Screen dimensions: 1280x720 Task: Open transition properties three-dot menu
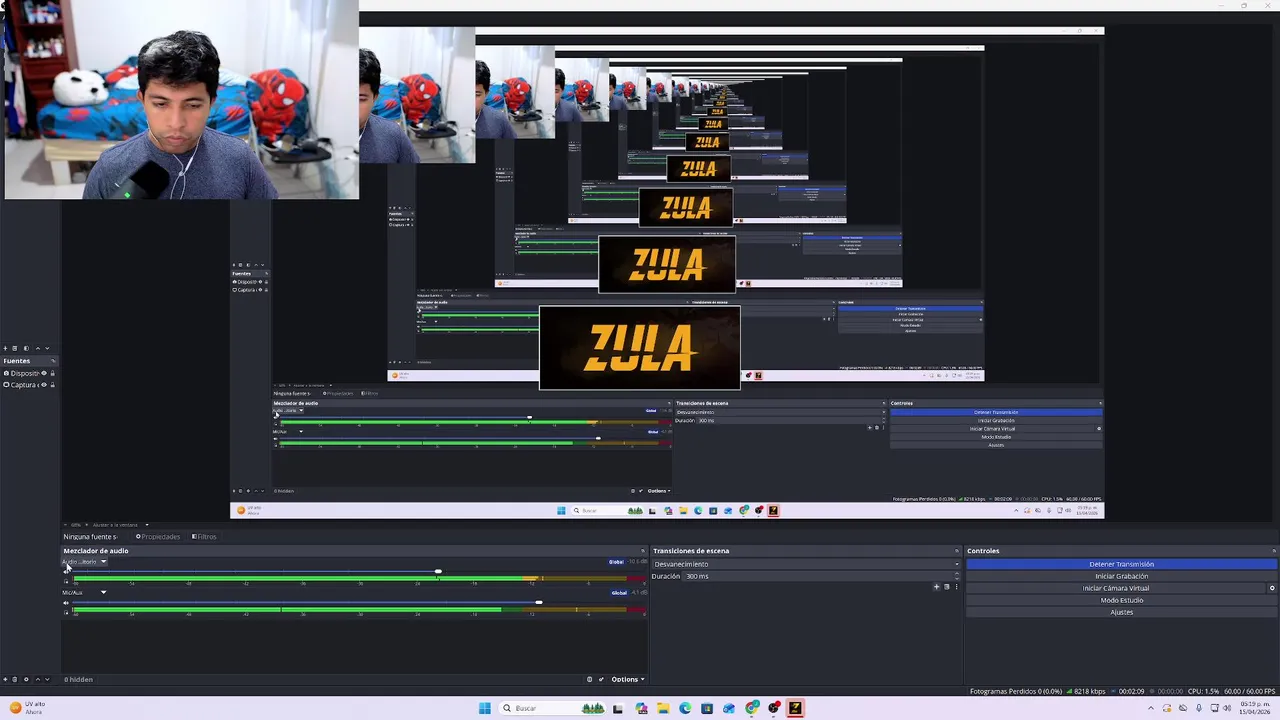957,587
